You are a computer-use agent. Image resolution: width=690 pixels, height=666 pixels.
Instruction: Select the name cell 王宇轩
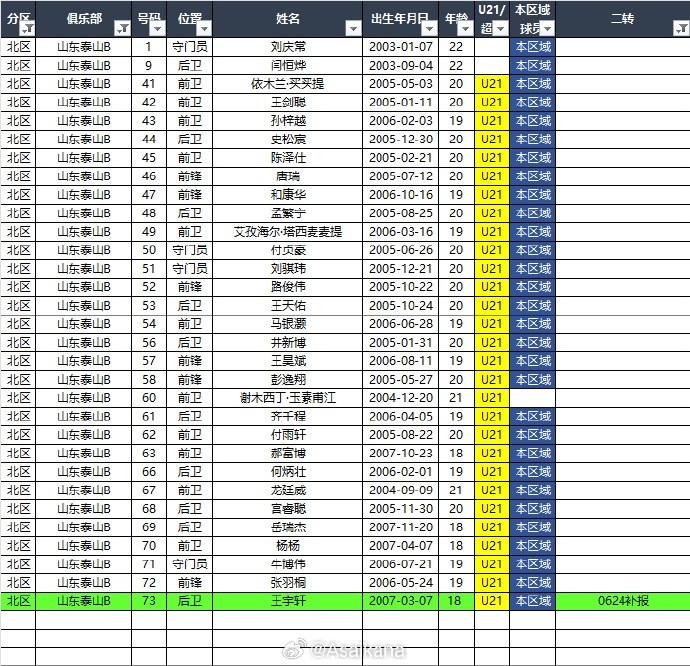[x=288, y=601]
